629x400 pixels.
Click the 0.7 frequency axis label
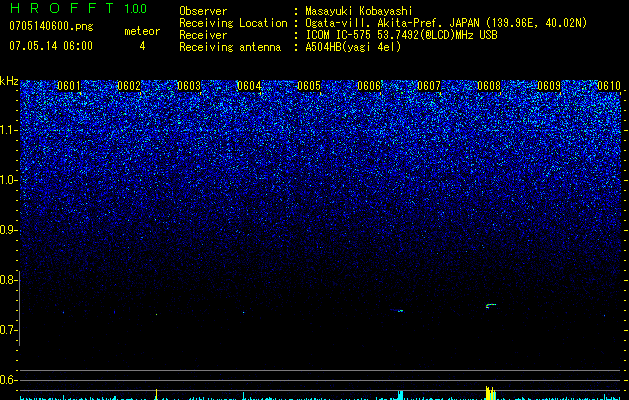point(9,330)
